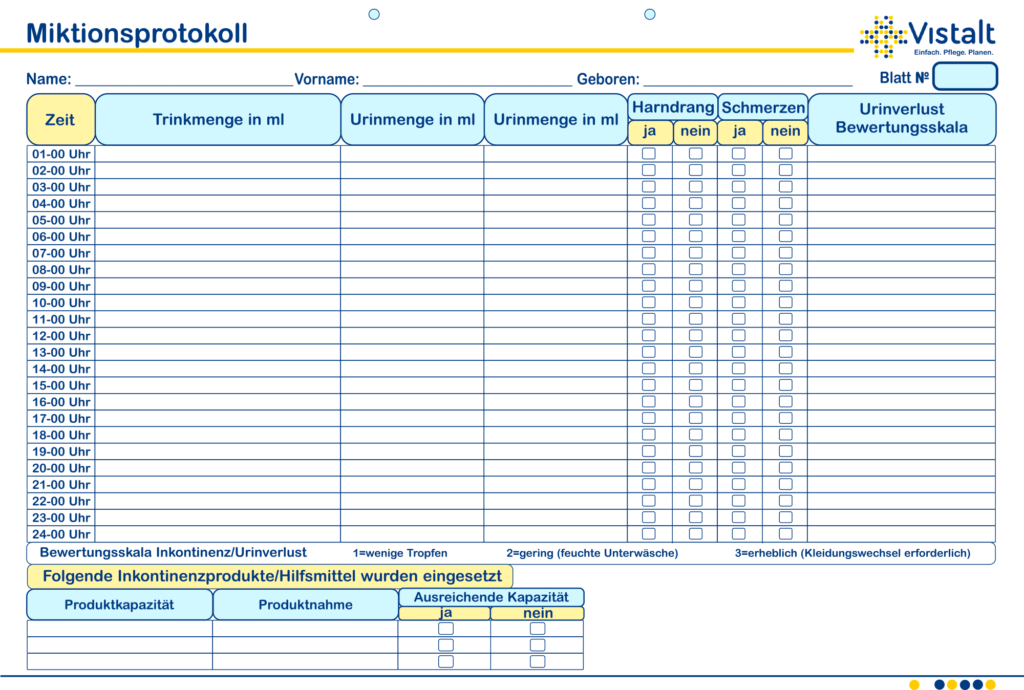The height and width of the screenshot is (690, 1024).
Task: Check Harndrang ja for 01-00 Uhr
Action: [x=649, y=154]
